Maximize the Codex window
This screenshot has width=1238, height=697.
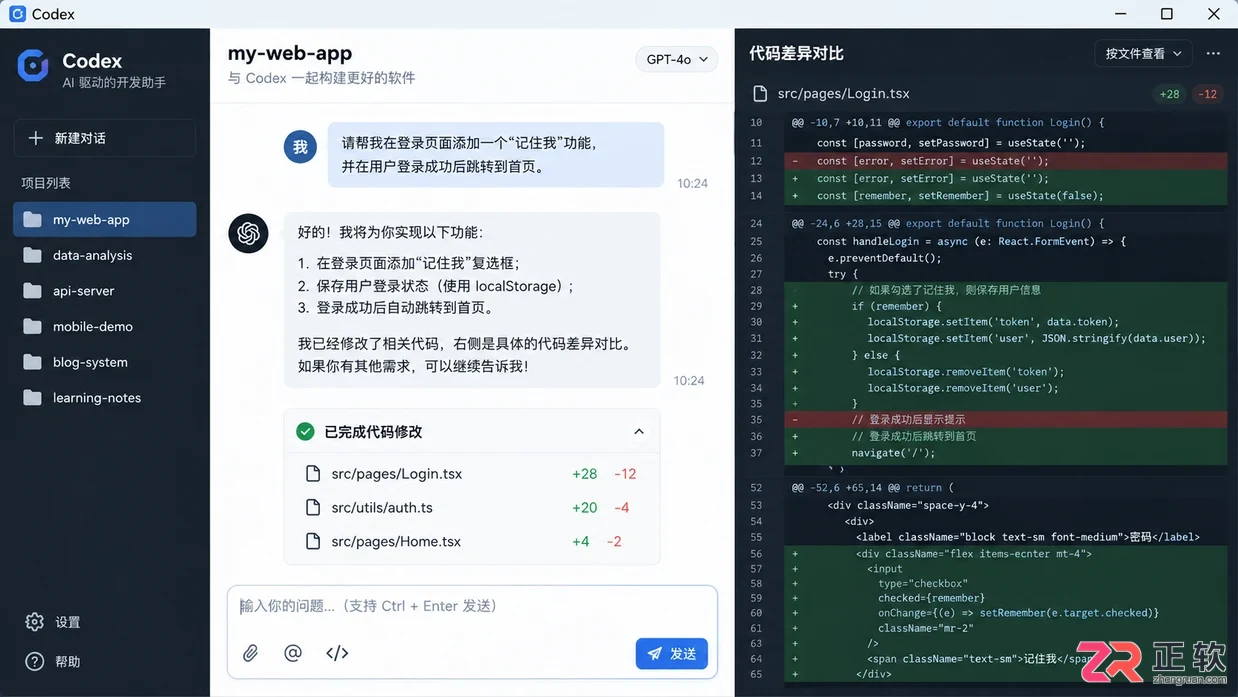pyautogui.click(x=1167, y=14)
